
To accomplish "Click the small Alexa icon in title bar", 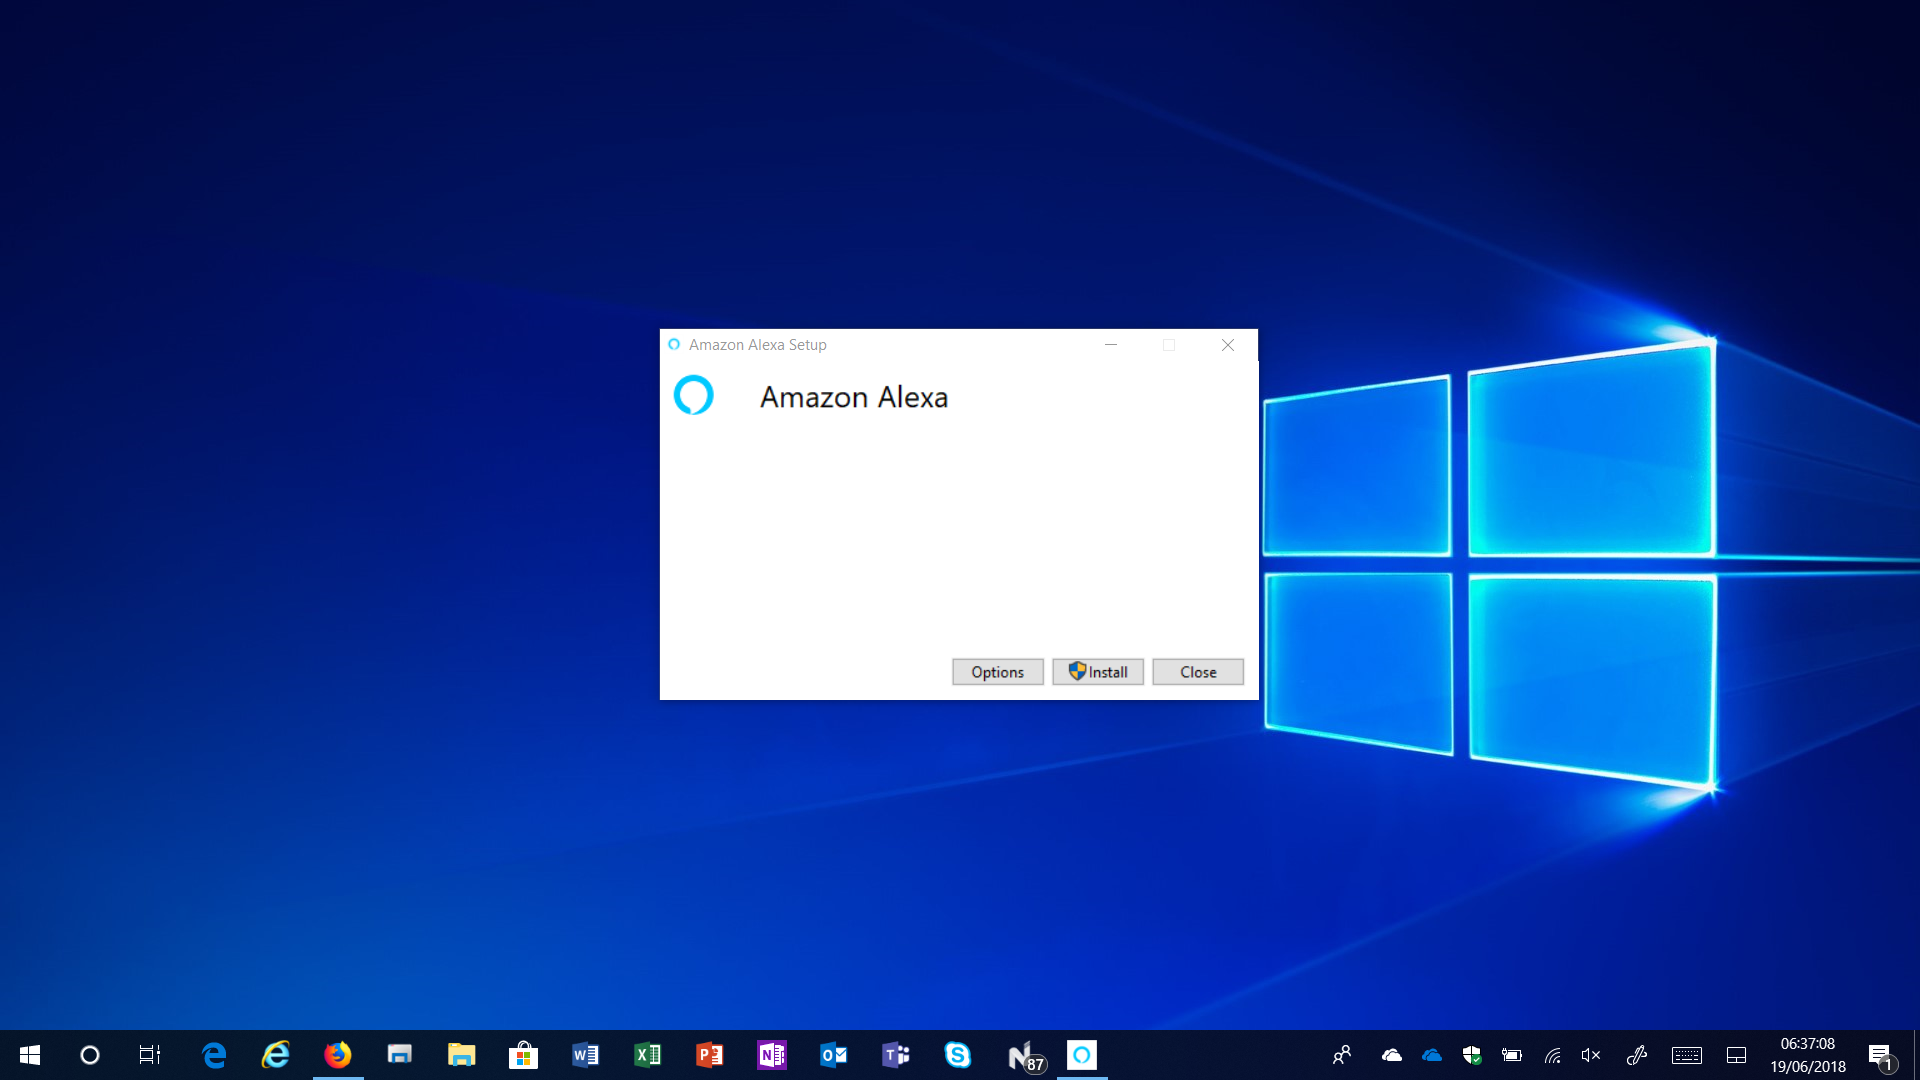I will 674,345.
